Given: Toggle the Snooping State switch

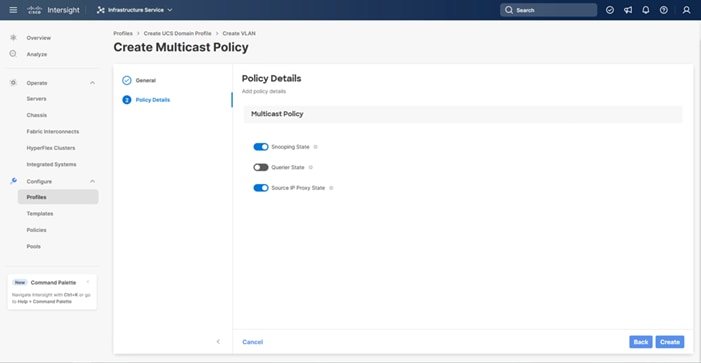Looking at the screenshot, I should pos(261,147).
